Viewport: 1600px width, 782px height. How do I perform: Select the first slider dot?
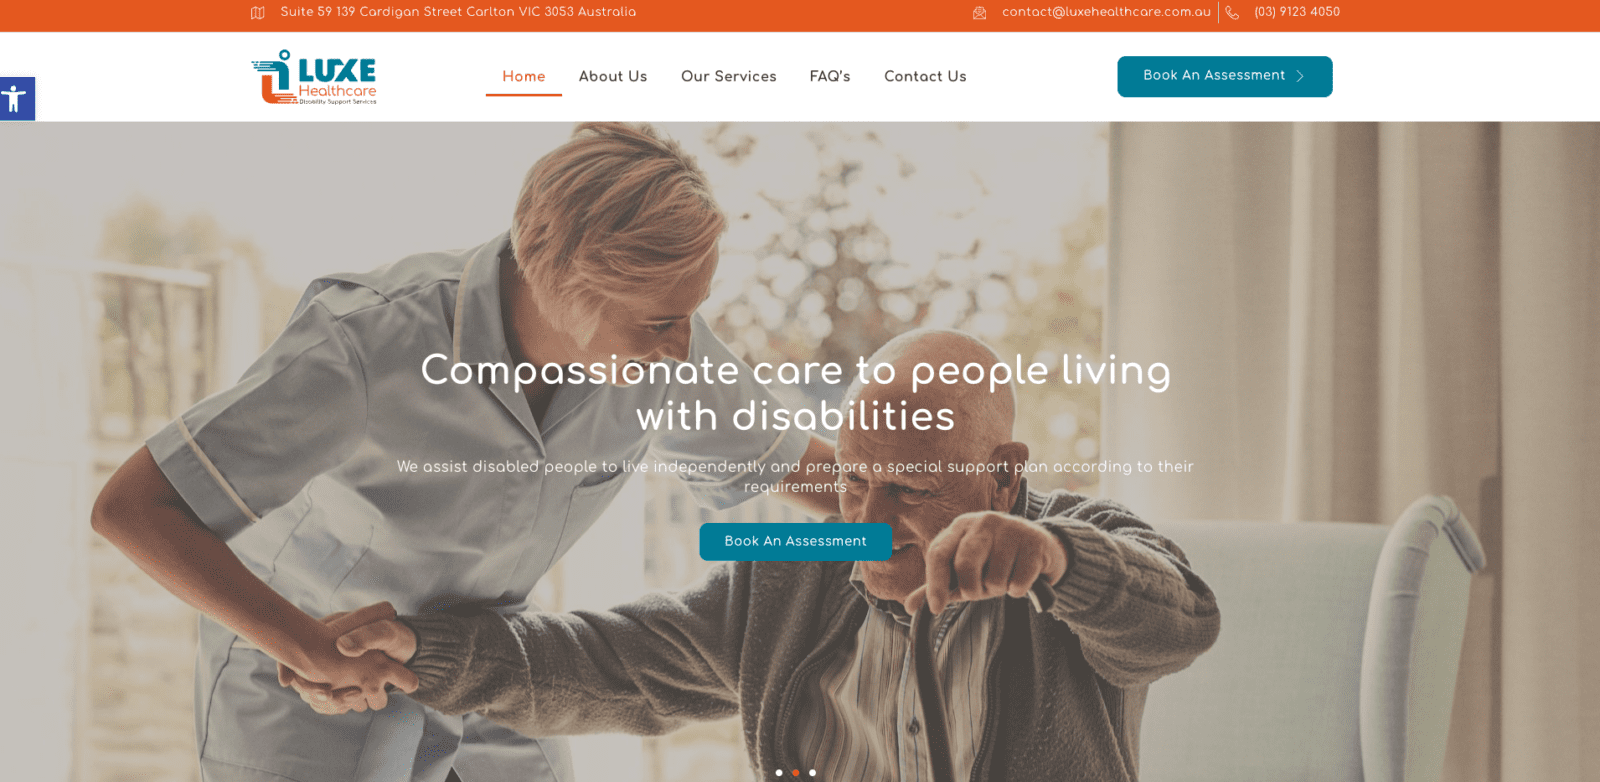click(779, 772)
